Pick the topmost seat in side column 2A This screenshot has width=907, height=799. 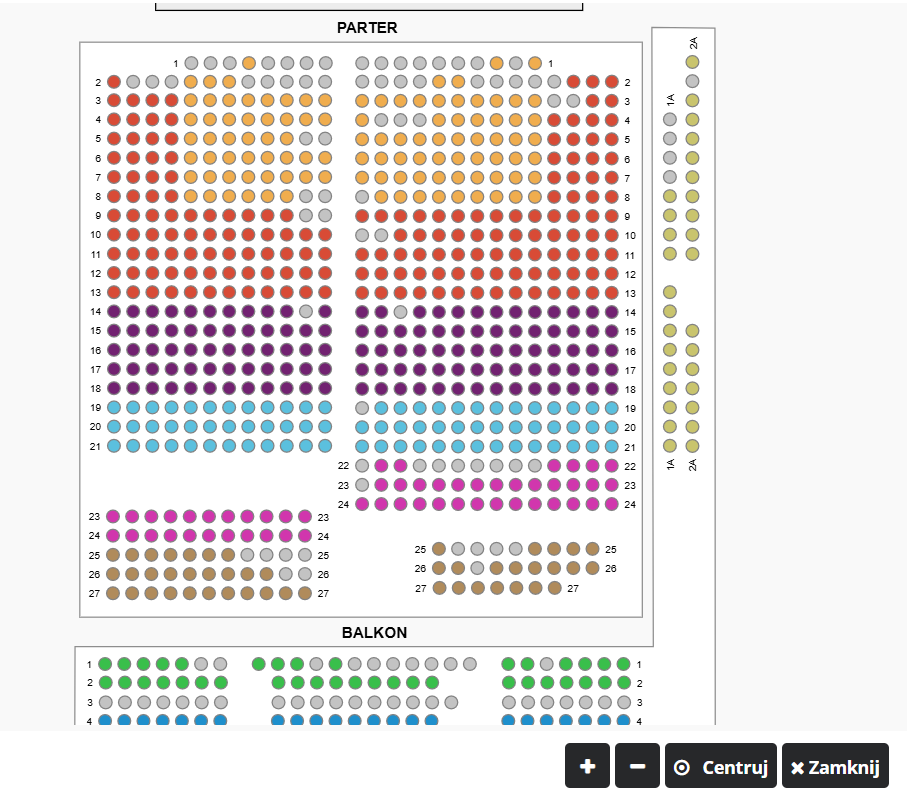tap(693, 62)
